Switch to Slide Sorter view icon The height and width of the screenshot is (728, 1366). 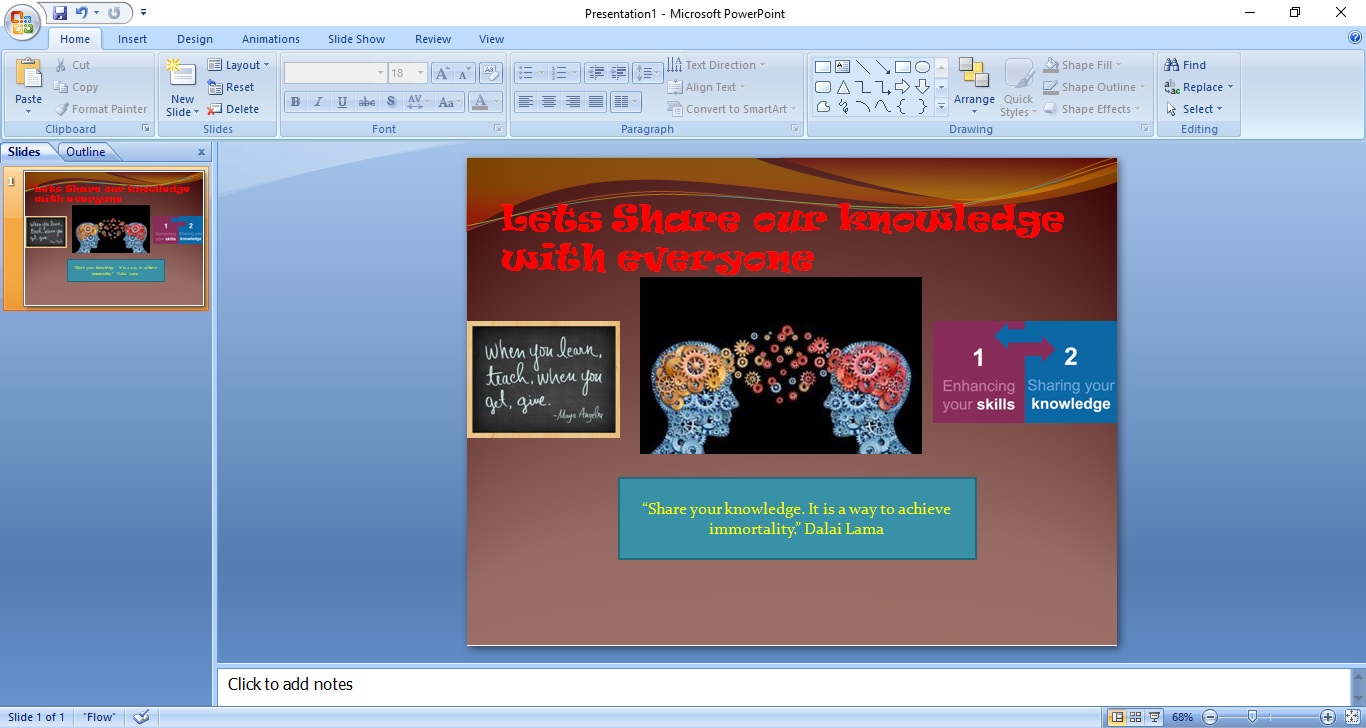point(1135,717)
